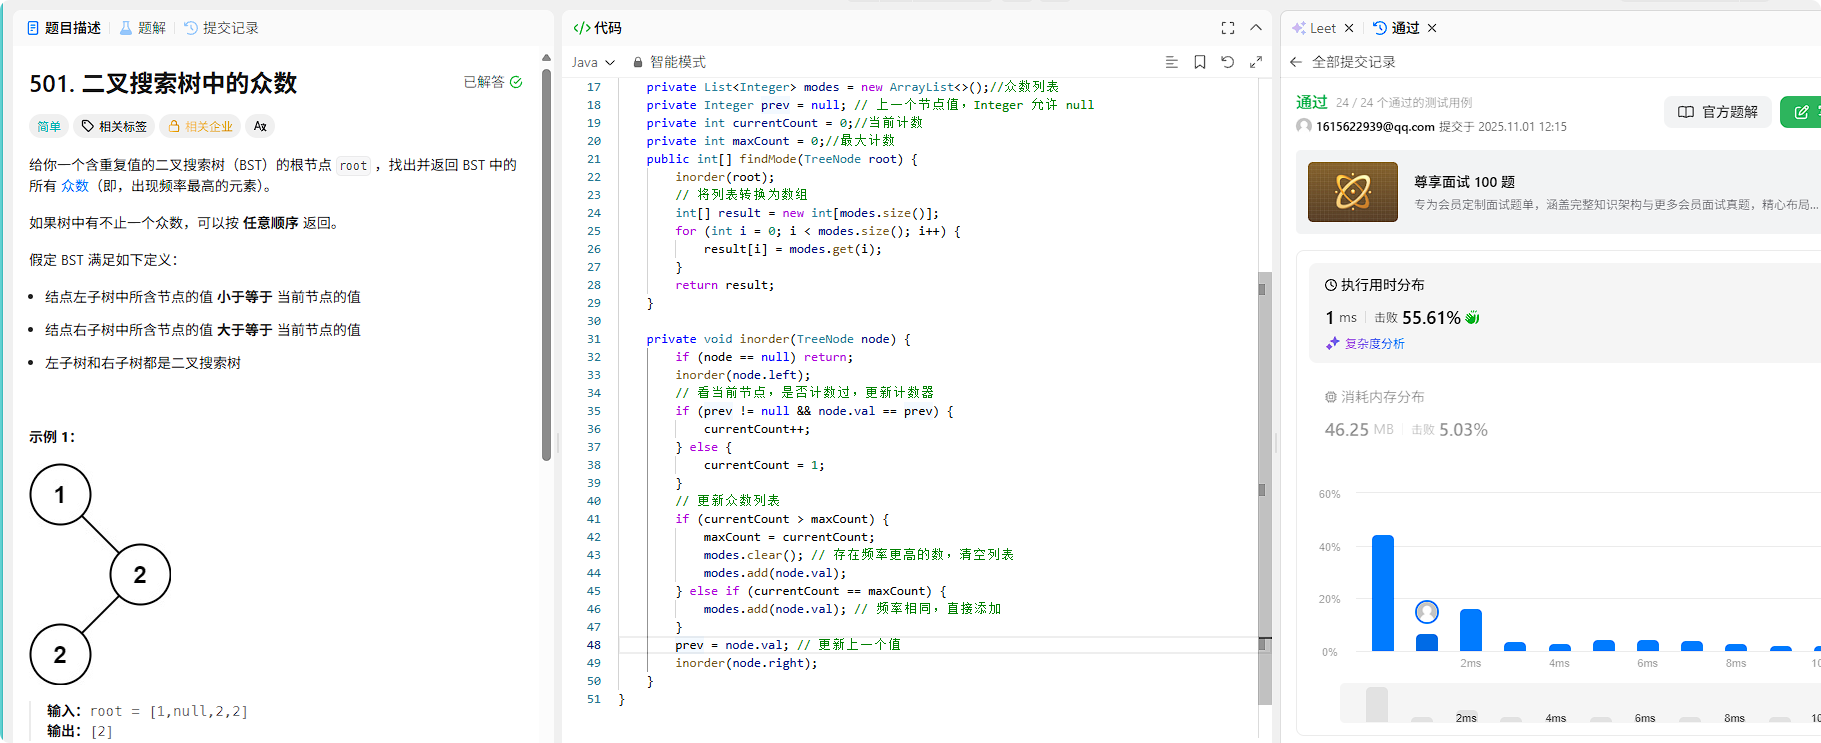Click the user avatar marker on runtime chart

(1427, 611)
